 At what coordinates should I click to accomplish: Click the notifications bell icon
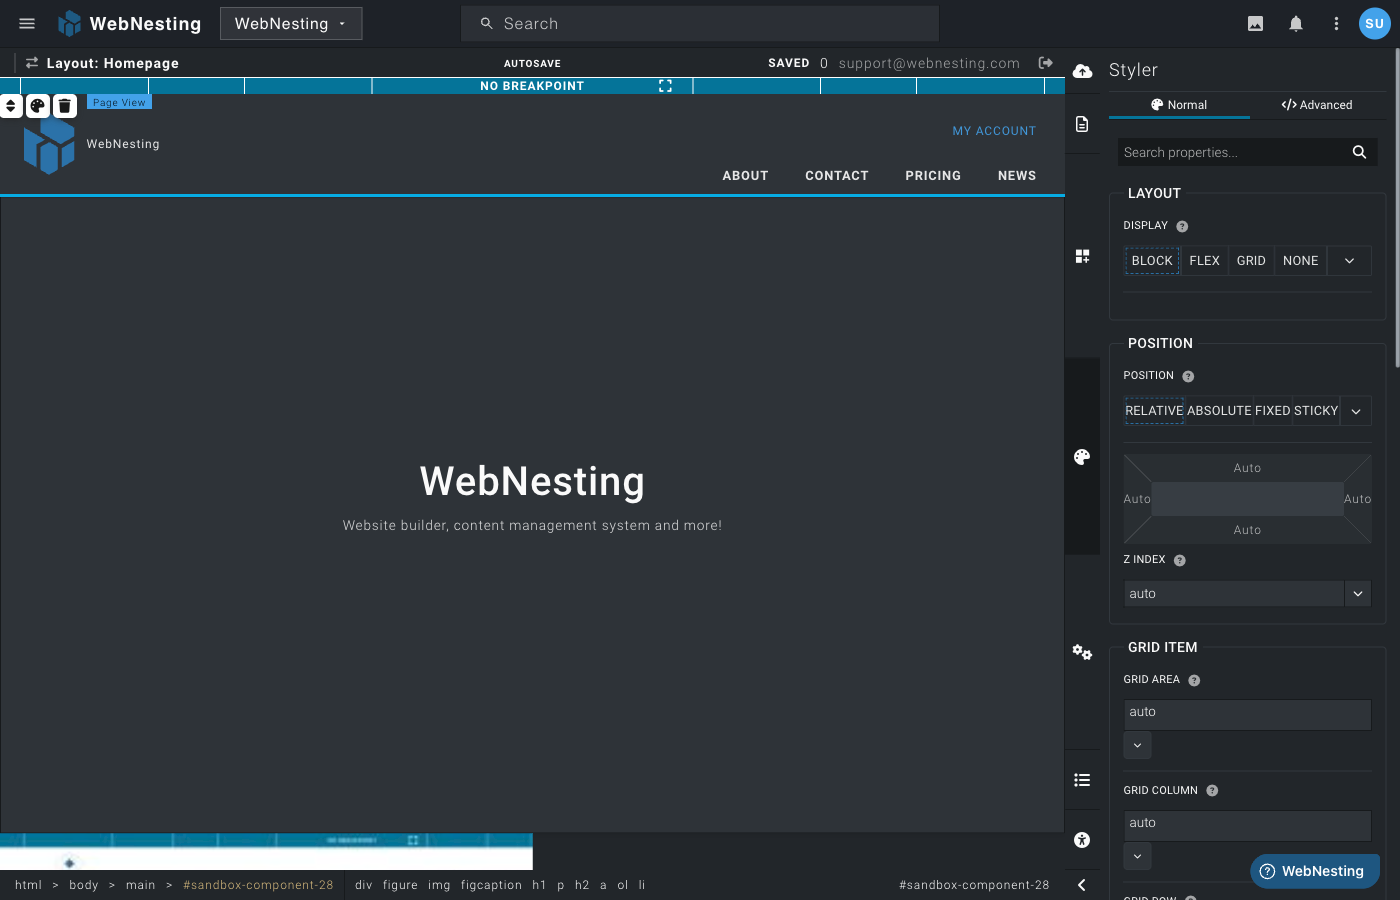pyautogui.click(x=1295, y=23)
